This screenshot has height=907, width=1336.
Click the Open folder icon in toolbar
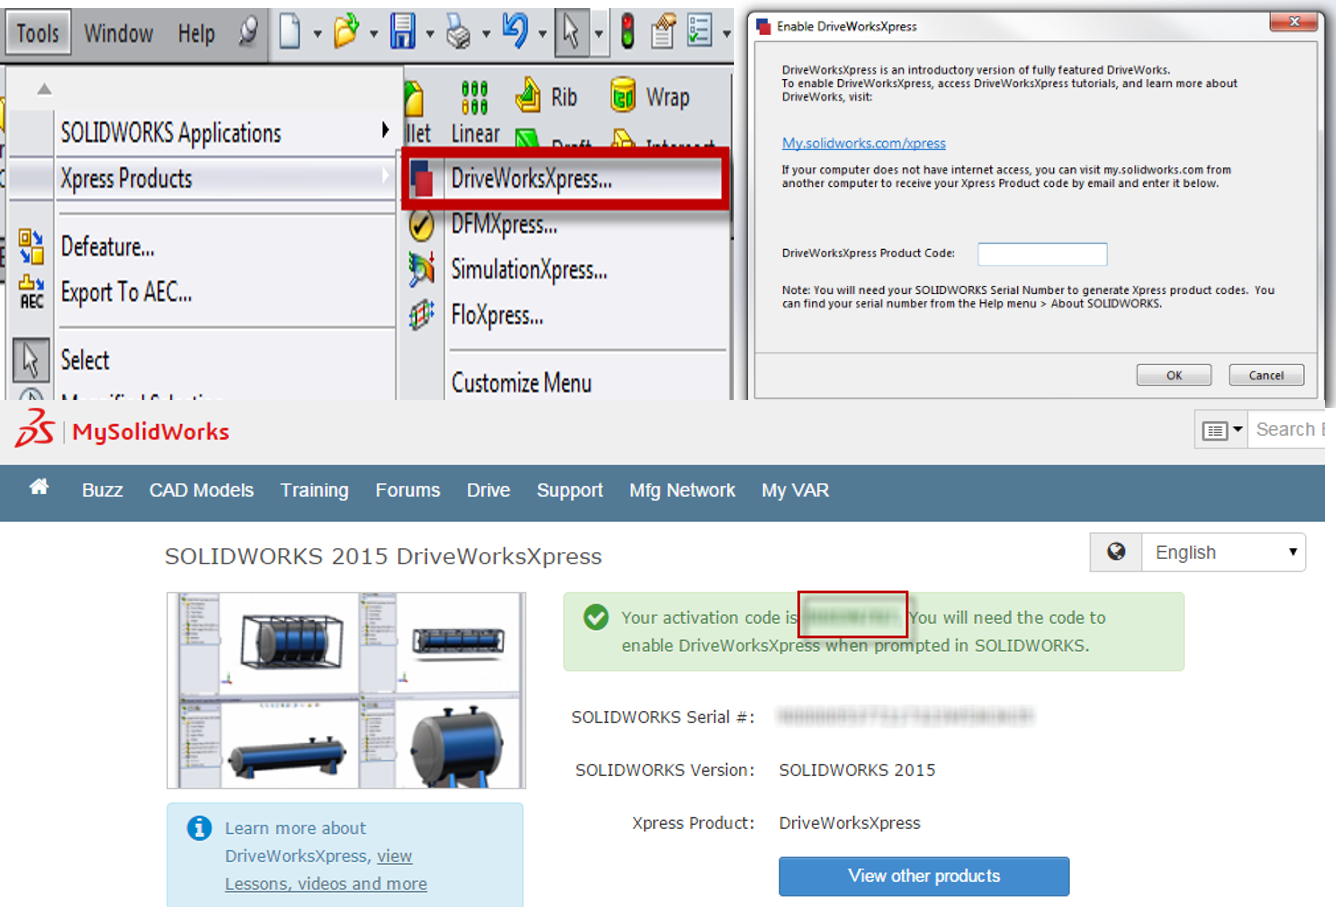346,32
